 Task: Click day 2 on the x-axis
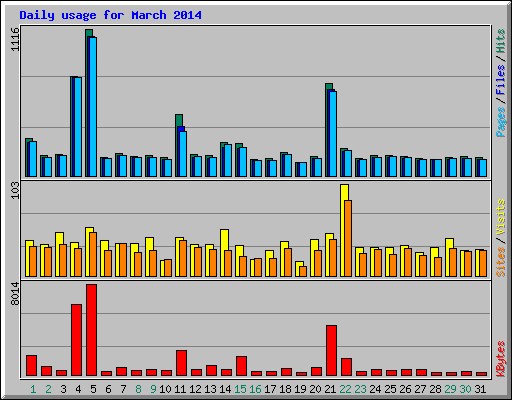(x=48, y=389)
